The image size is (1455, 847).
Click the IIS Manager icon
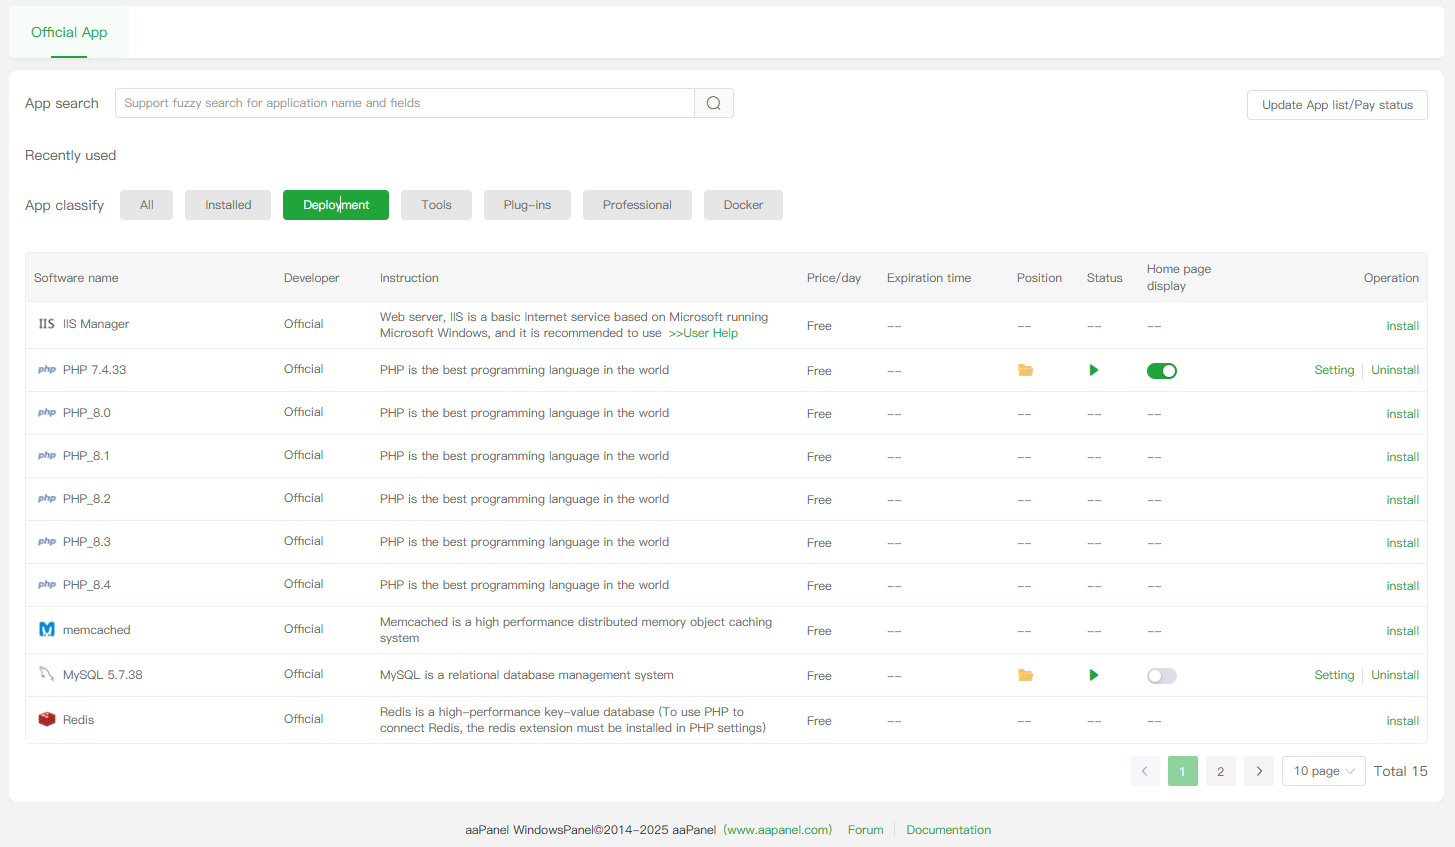point(47,324)
